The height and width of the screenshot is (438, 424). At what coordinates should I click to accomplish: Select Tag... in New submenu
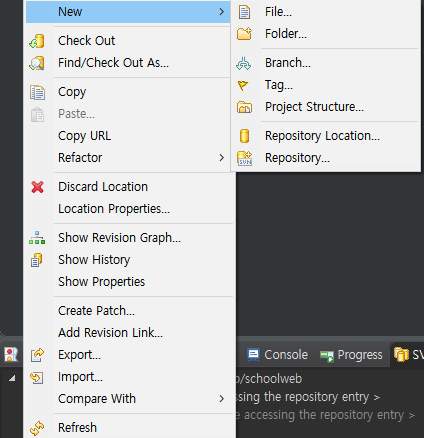click(x=326, y=85)
